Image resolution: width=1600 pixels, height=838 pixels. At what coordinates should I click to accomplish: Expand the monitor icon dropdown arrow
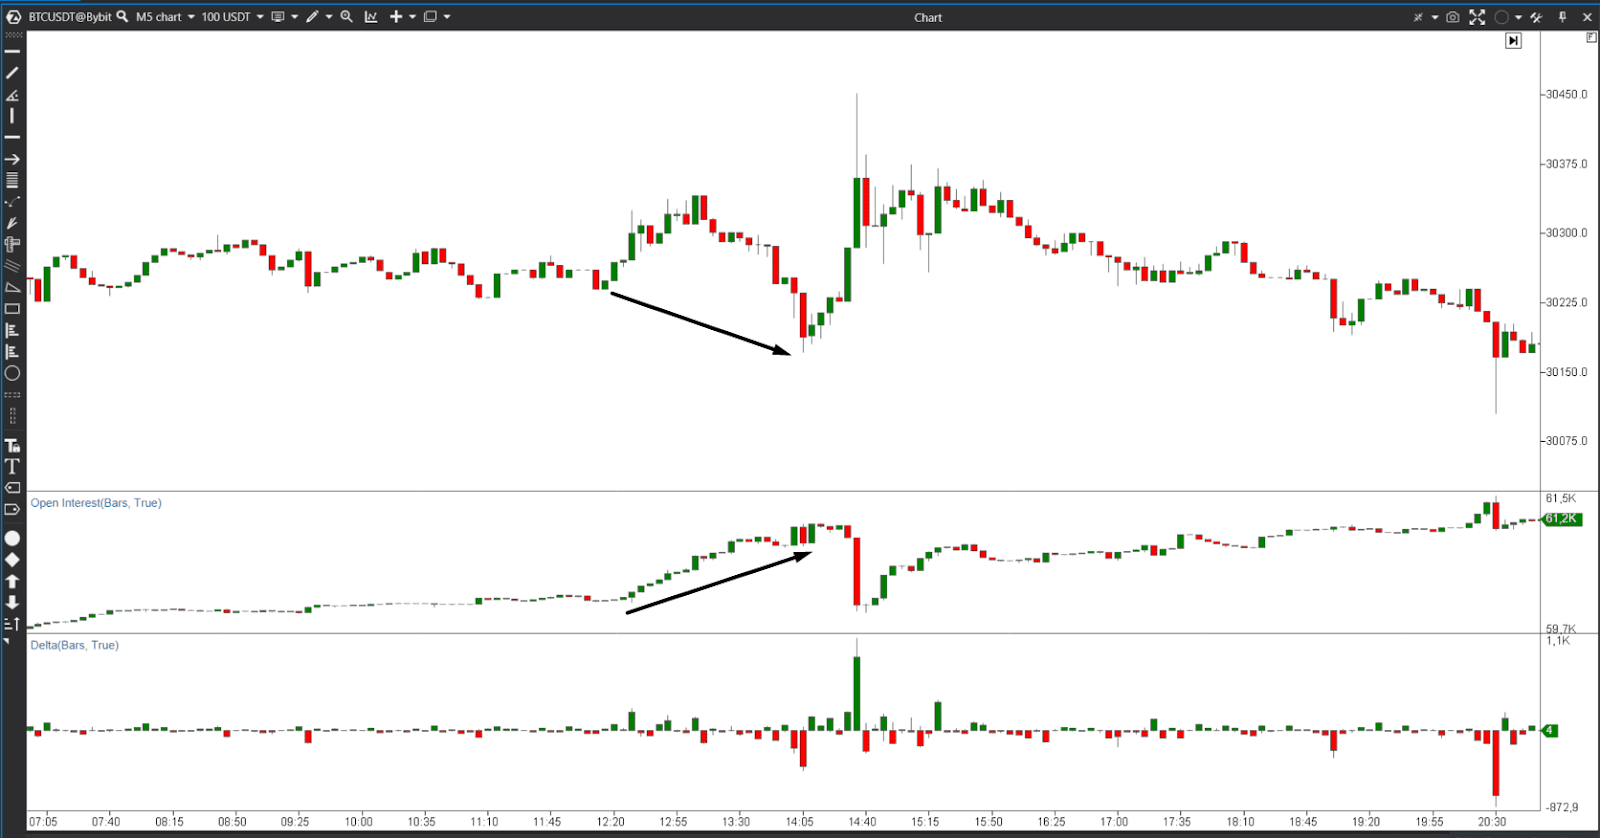(295, 17)
